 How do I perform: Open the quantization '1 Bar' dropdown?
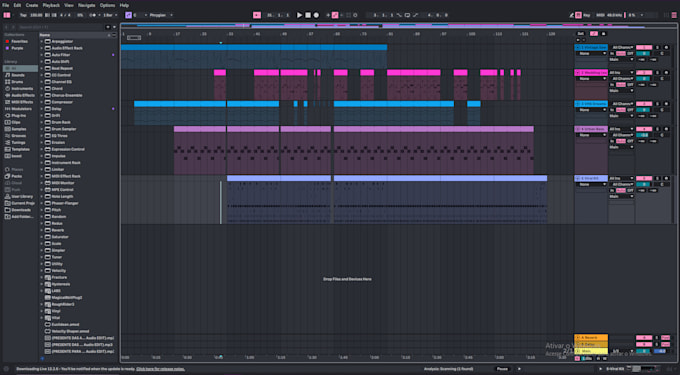click(x=110, y=15)
